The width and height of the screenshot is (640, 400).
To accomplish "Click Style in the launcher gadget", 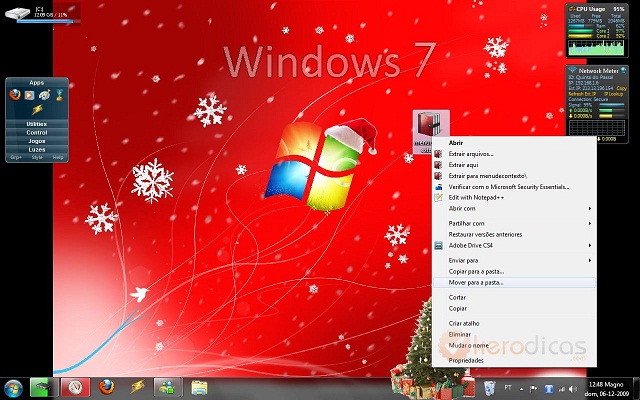I will pyautogui.click(x=37, y=158).
